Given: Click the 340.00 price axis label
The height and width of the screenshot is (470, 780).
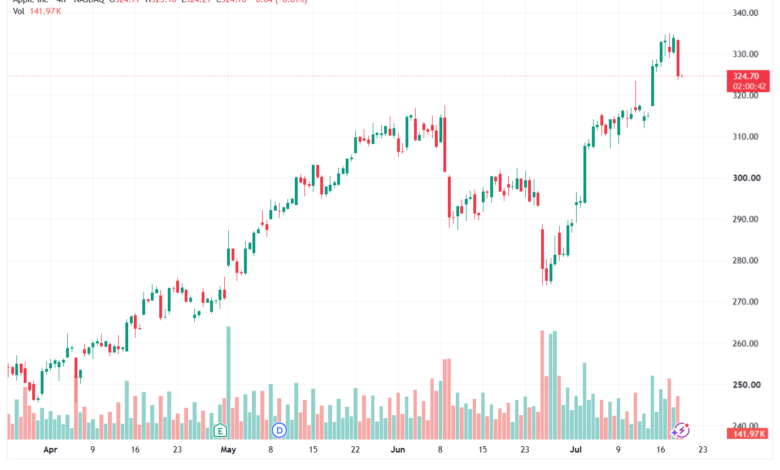Looking at the screenshot, I should click(745, 13).
